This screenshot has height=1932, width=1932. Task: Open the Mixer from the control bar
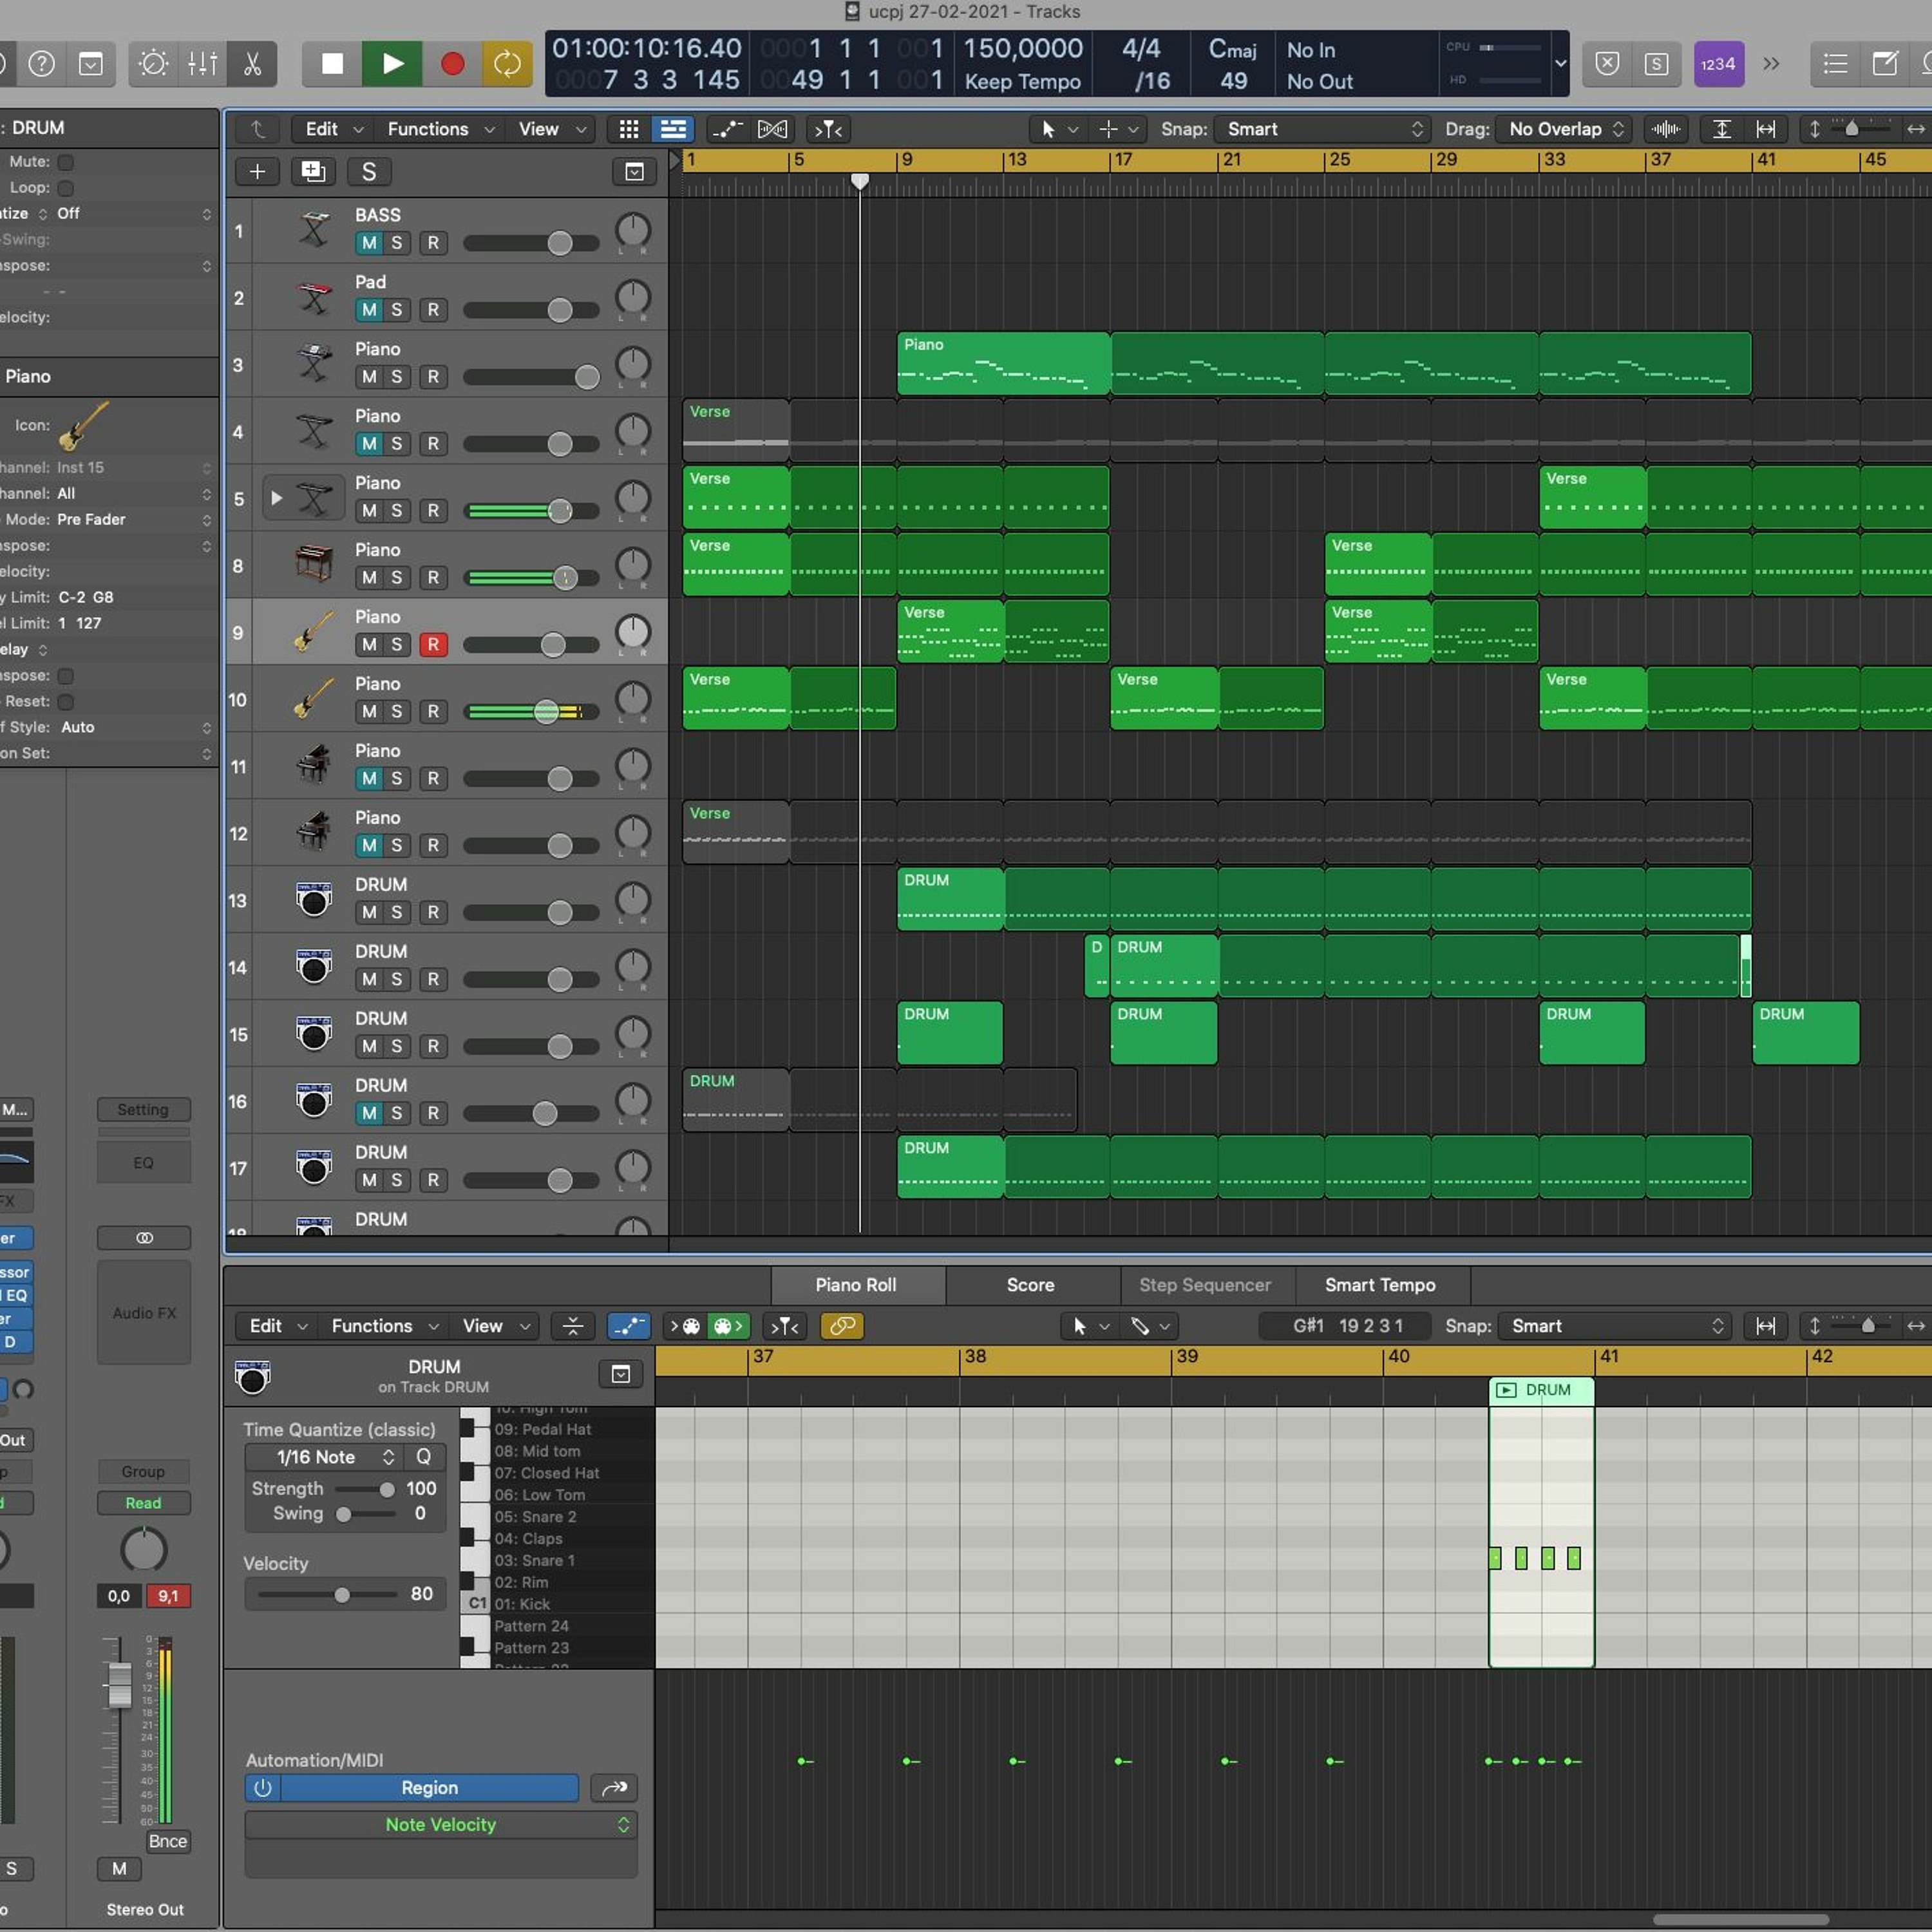click(x=202, y=64)
